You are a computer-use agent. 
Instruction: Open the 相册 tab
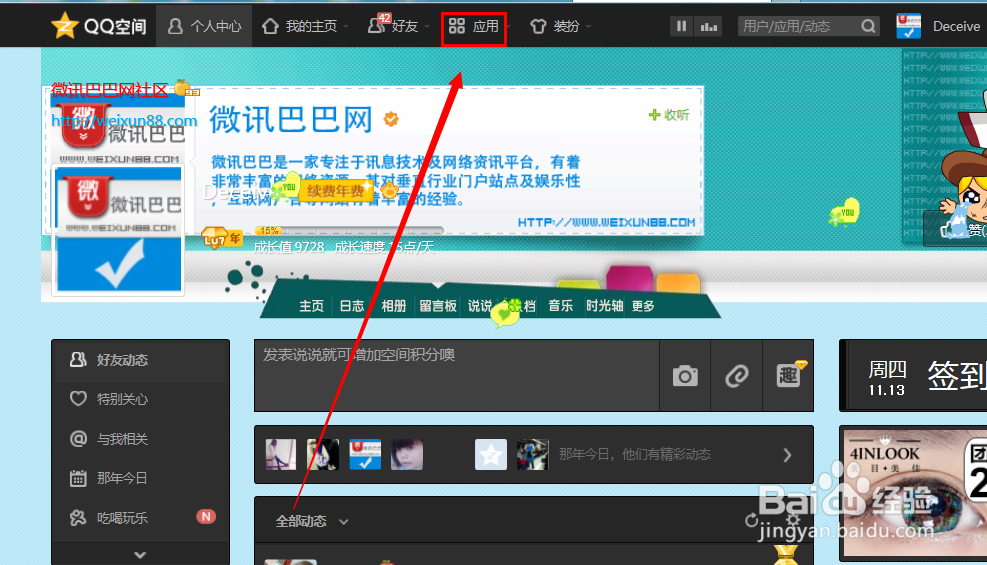pos(393,306)
